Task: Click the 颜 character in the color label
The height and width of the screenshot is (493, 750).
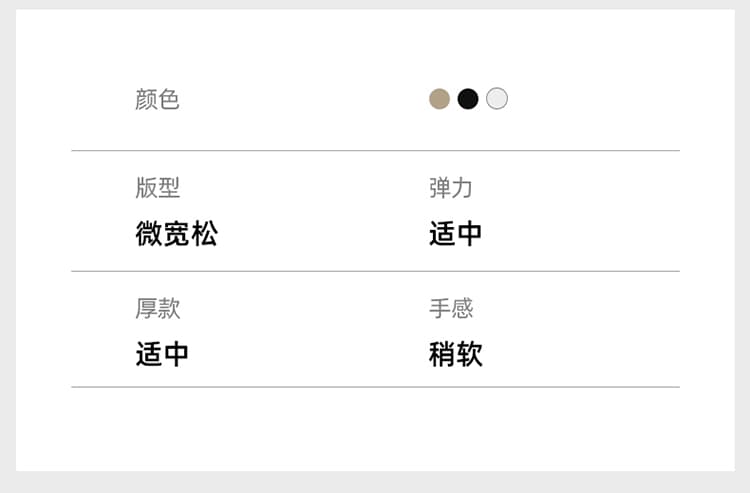Action: 146,99
